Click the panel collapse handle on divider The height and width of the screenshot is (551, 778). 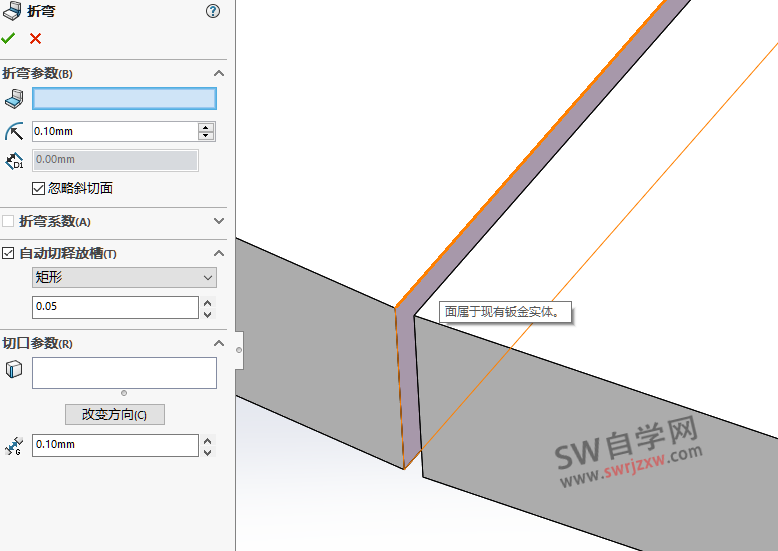pyautogui.click(x=238, y=350)
